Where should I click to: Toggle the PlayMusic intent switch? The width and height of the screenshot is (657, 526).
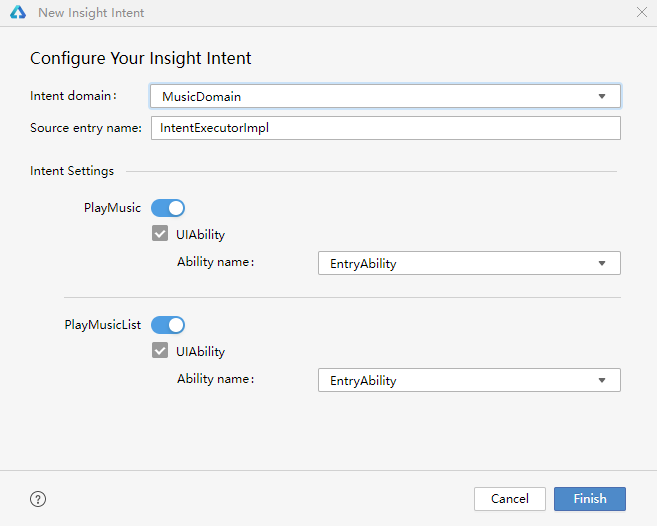tap(168, 208)
